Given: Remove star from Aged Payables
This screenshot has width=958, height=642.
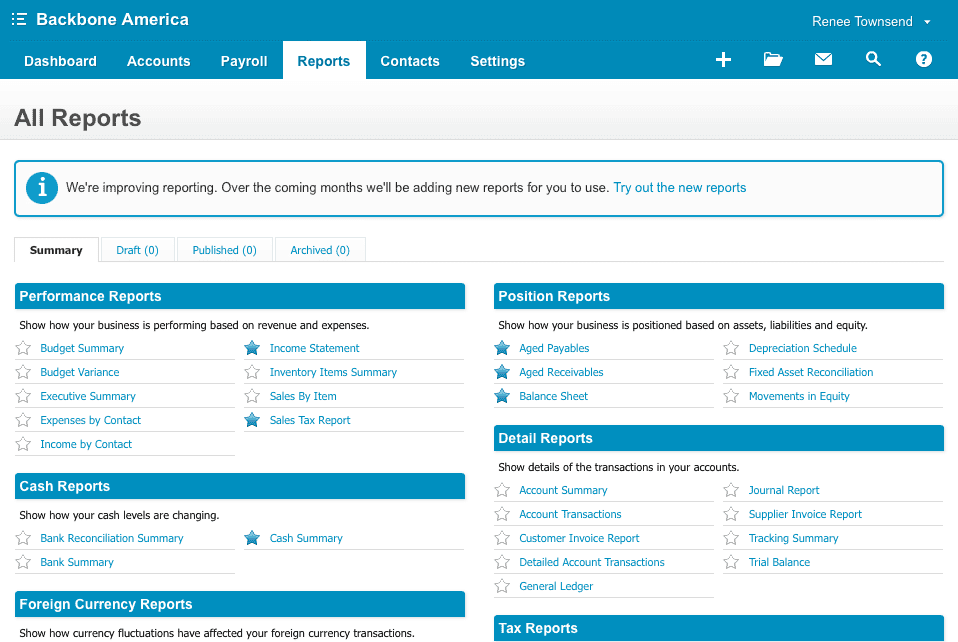Looking at the screenshot, I should point(502,348).
